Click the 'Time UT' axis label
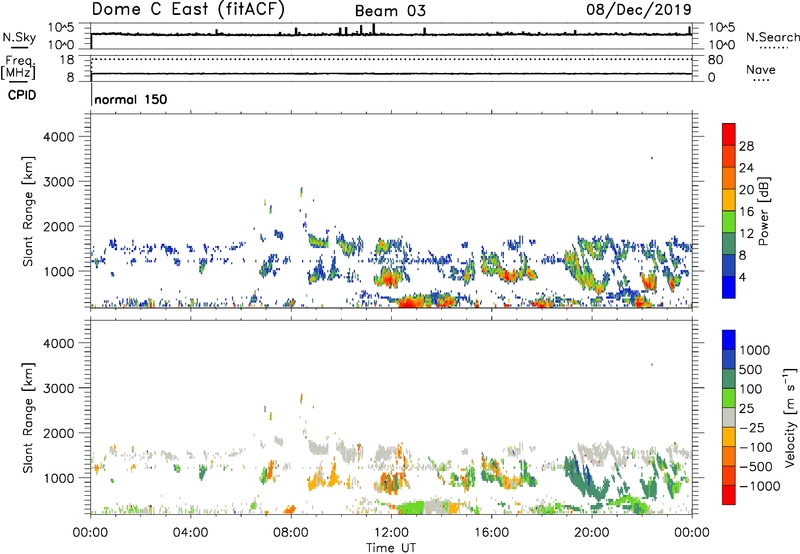 pyautogui.click(x=391, y=548)
